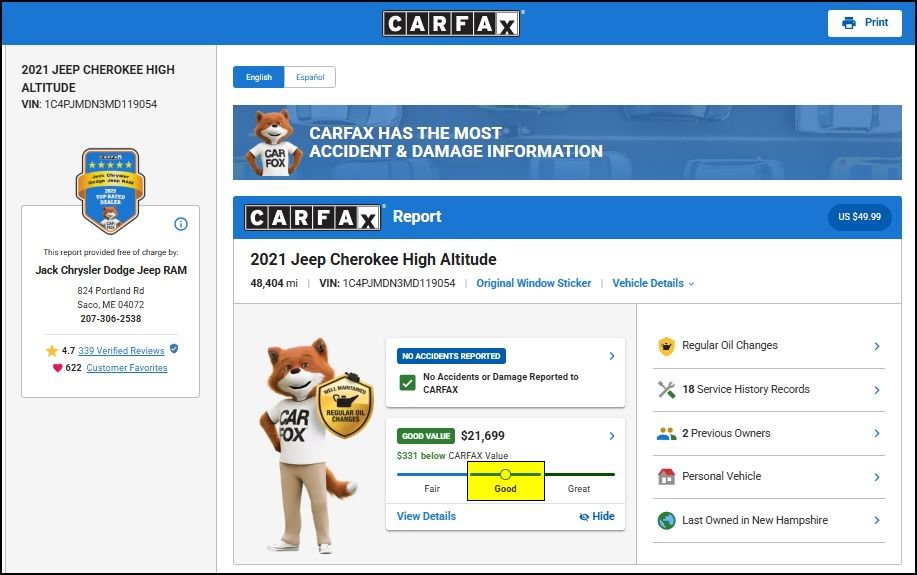Viewport: 917px width, 575px height.
Task: Open the 339 Verified Reviews link
Action: pyautogui.click(x=121, y=351)
